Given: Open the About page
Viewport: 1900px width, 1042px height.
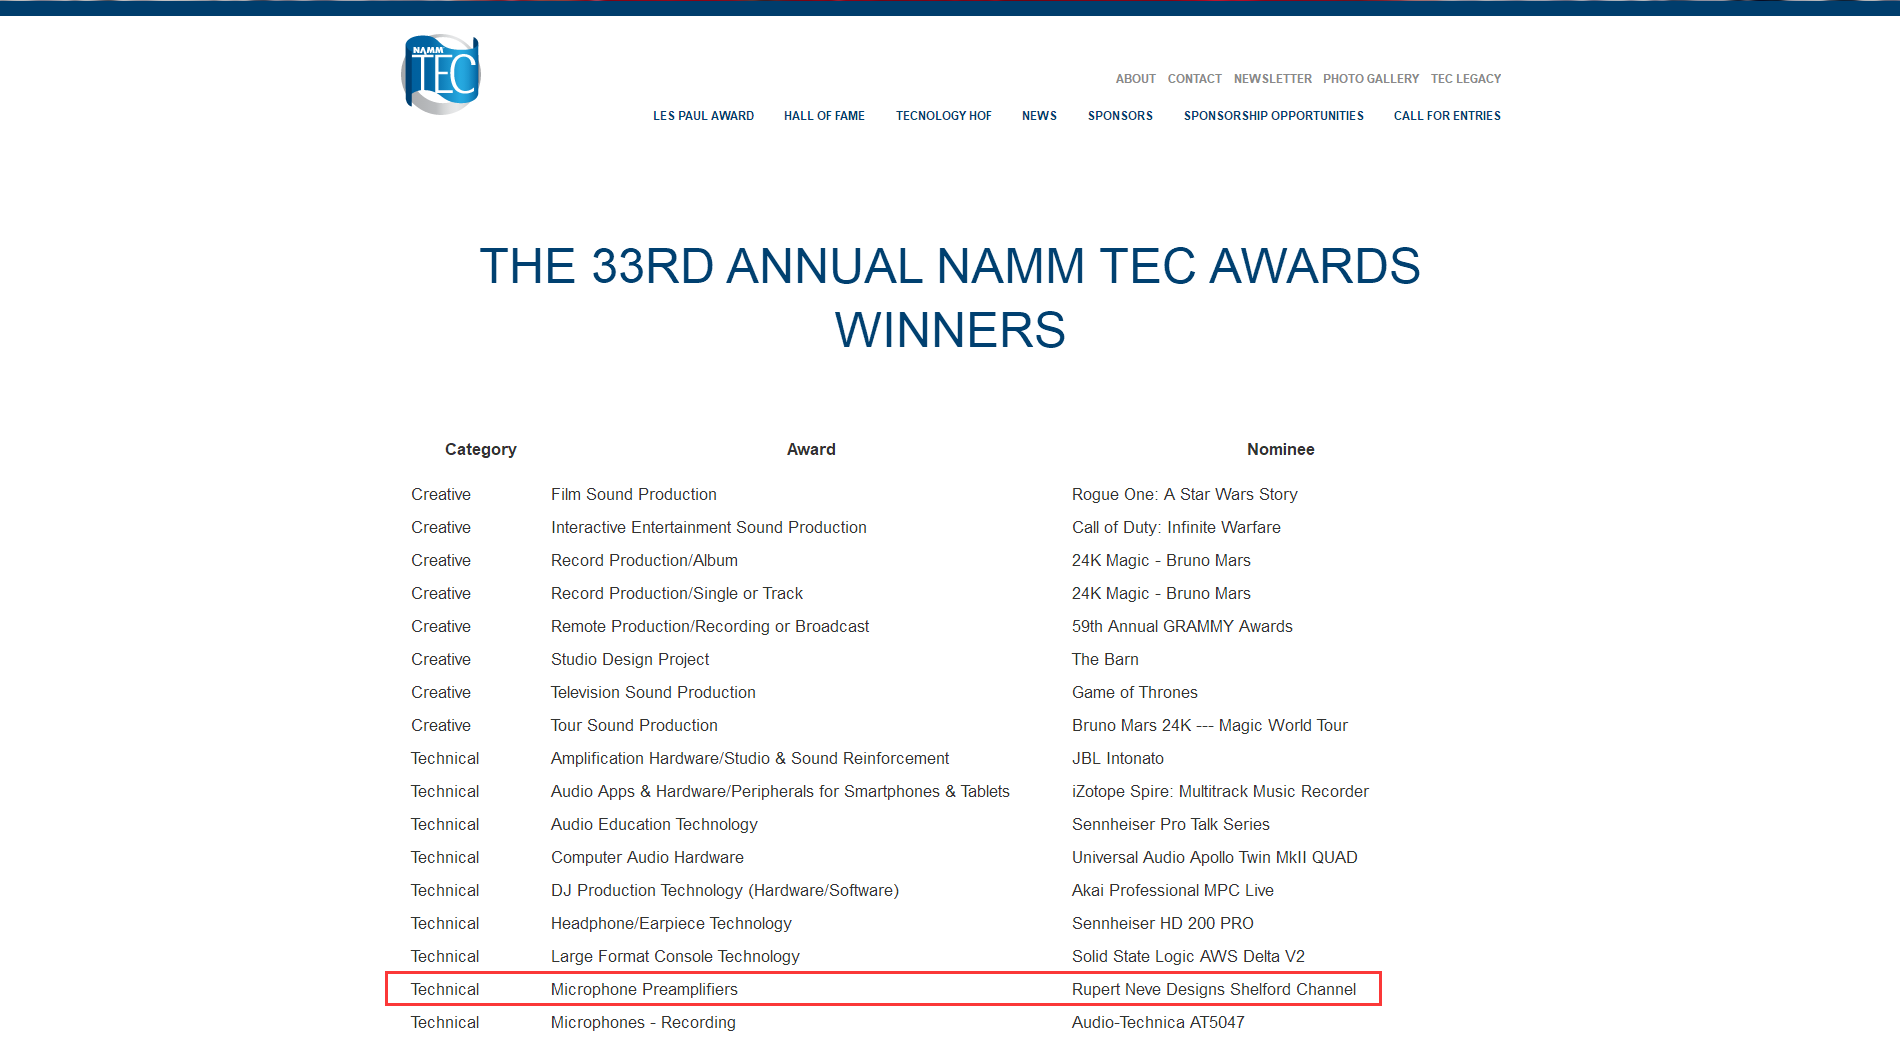Looking at the screenshot, I should click(x=1135, y=79).
